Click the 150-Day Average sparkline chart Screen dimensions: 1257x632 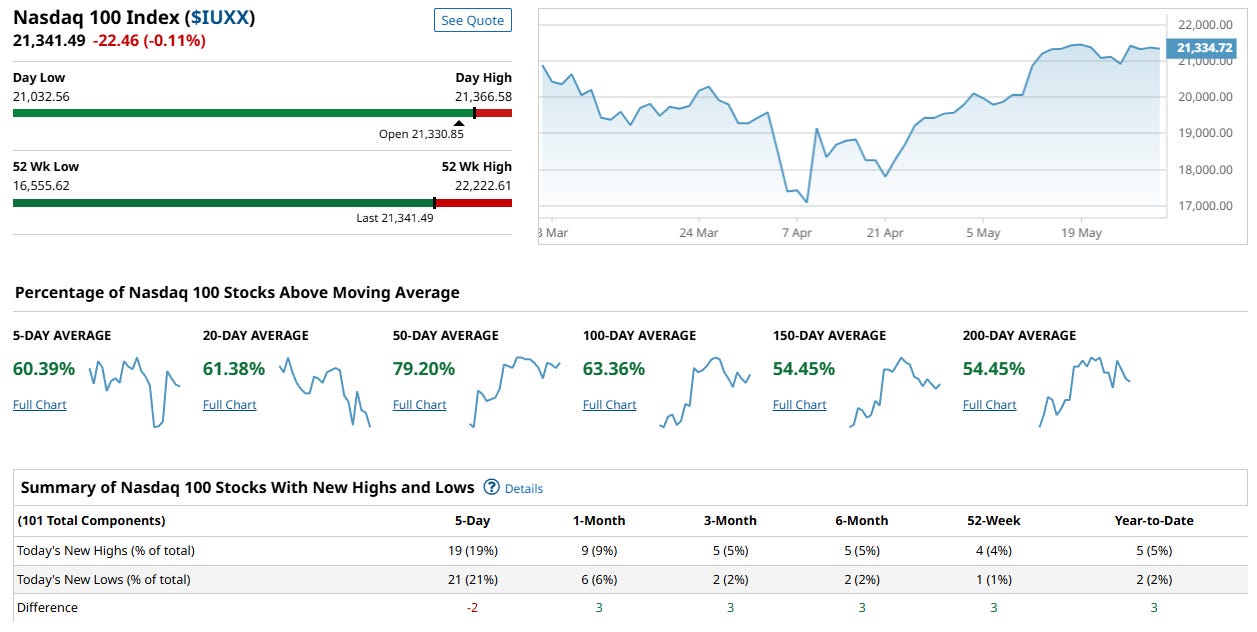pos(895,392)
